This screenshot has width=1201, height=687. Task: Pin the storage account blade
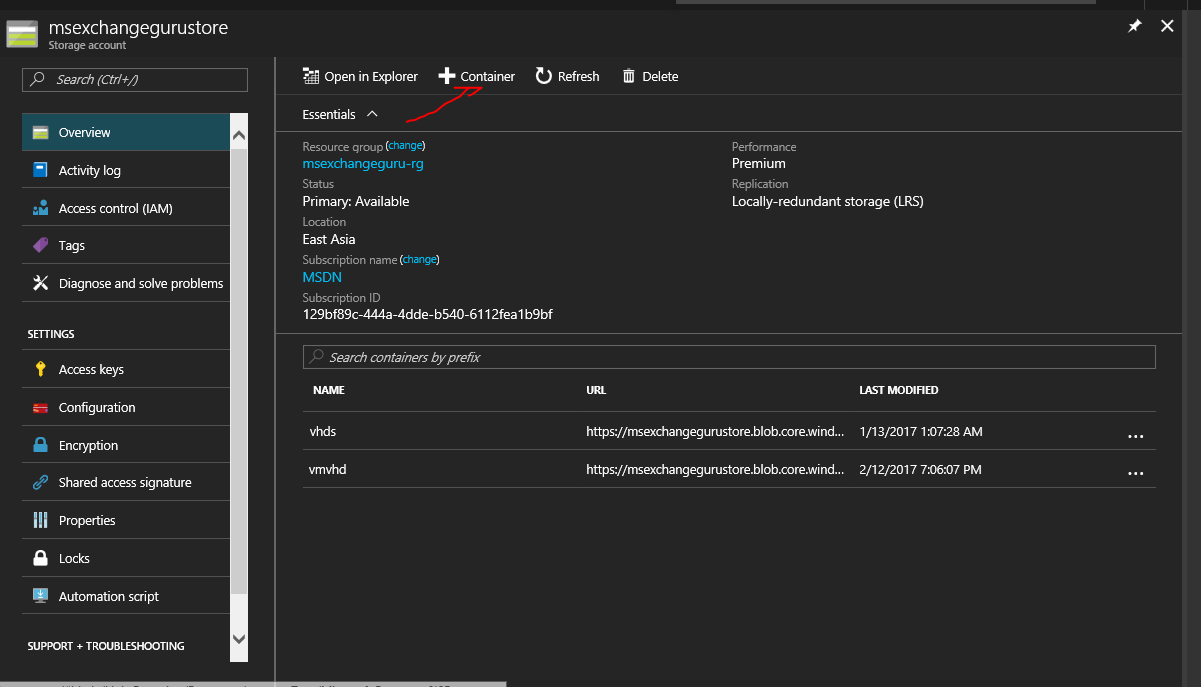[x=1134, y=27]
